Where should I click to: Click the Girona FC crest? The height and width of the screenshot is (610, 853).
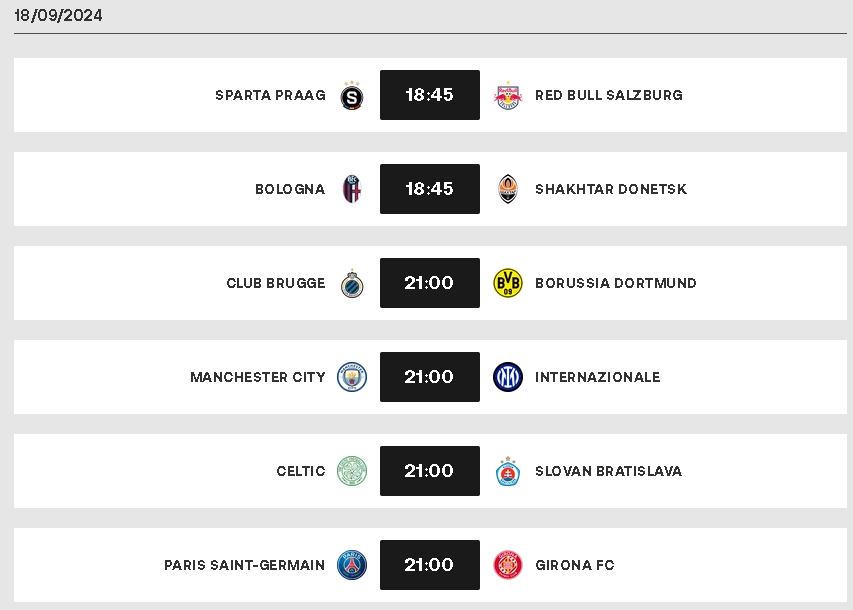pos(508,565)
